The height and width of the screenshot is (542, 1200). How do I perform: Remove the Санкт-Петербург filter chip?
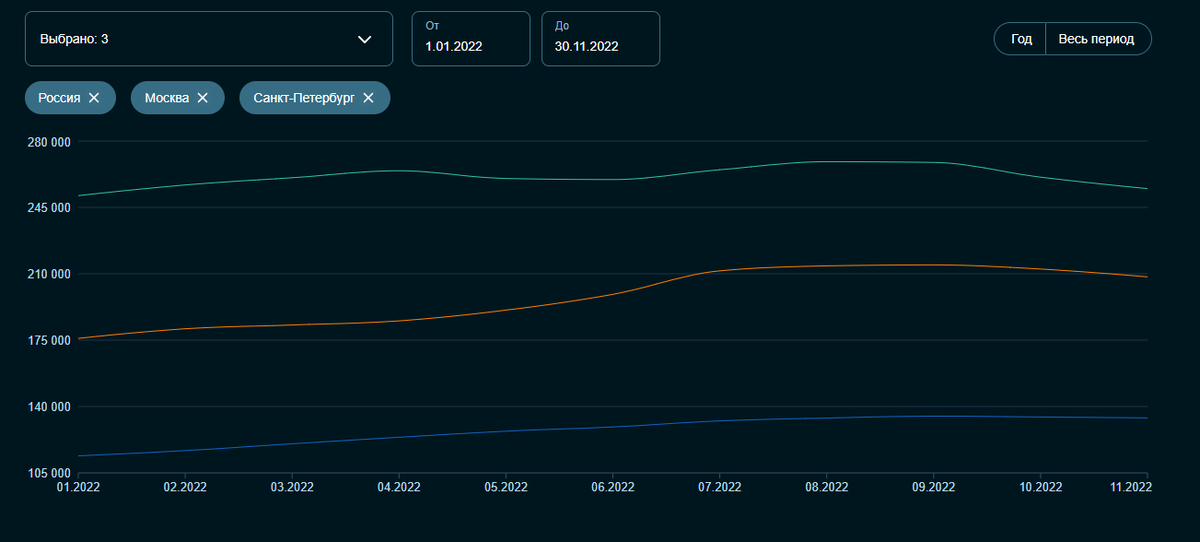click(x=368, y=98)
